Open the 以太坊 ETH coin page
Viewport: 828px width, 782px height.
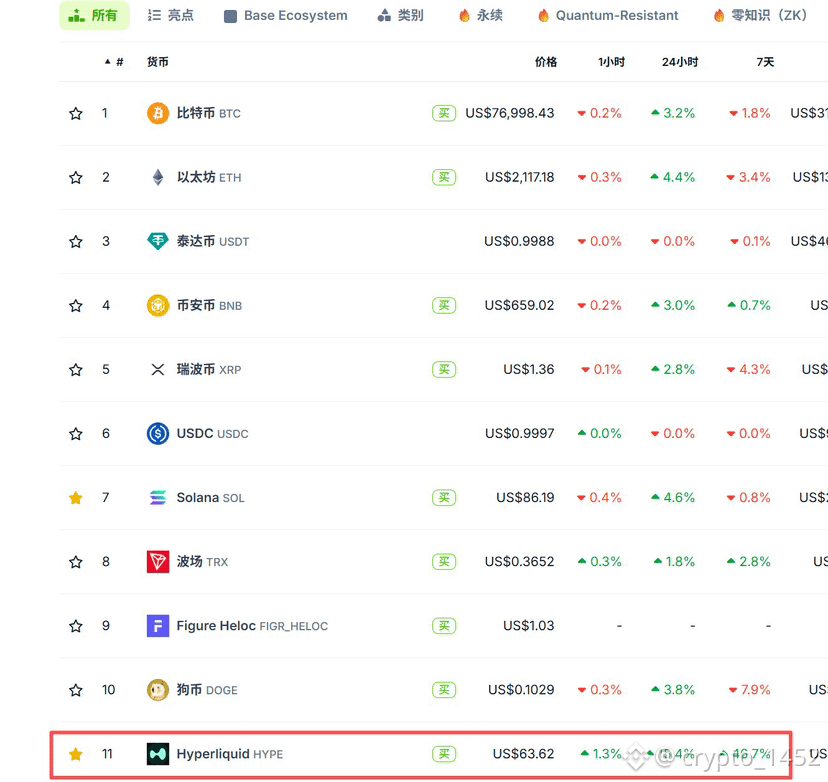[x=209, y=177]
